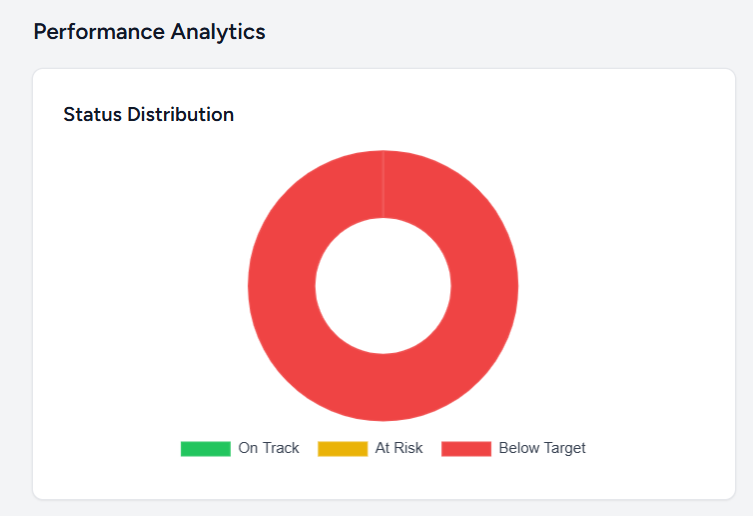Click the word "Status" in the card title

pos(92,114)
